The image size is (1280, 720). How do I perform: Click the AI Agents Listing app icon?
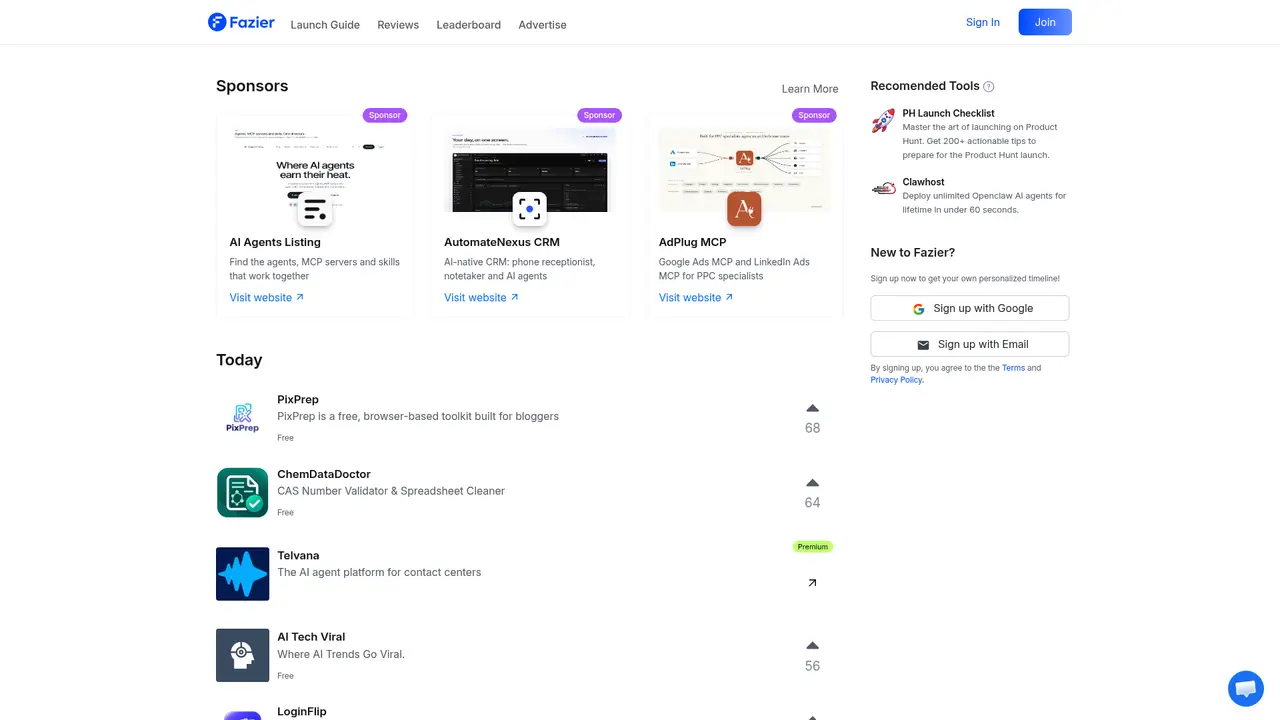pyautogui.click(x=315, y=209)
